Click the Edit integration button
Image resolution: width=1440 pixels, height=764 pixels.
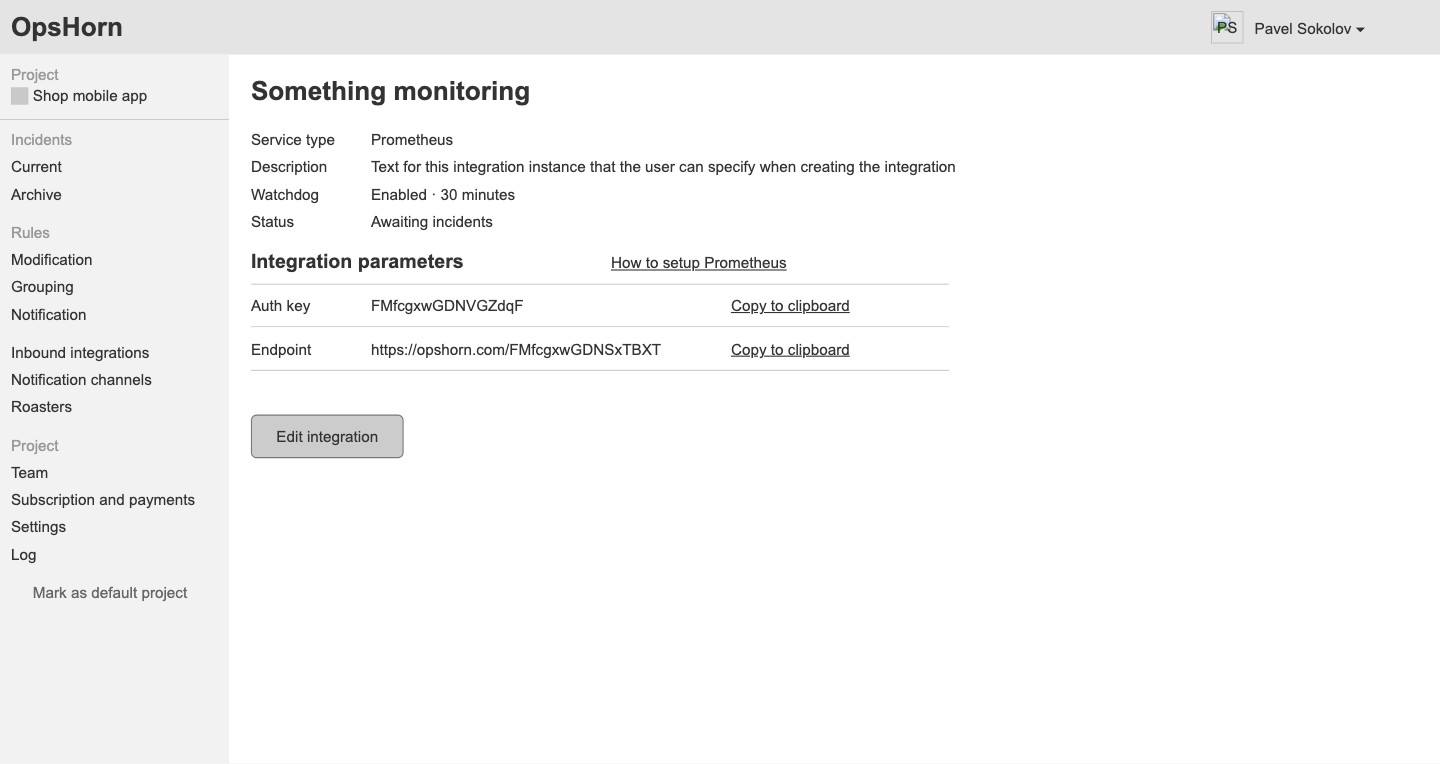(327, 437)
